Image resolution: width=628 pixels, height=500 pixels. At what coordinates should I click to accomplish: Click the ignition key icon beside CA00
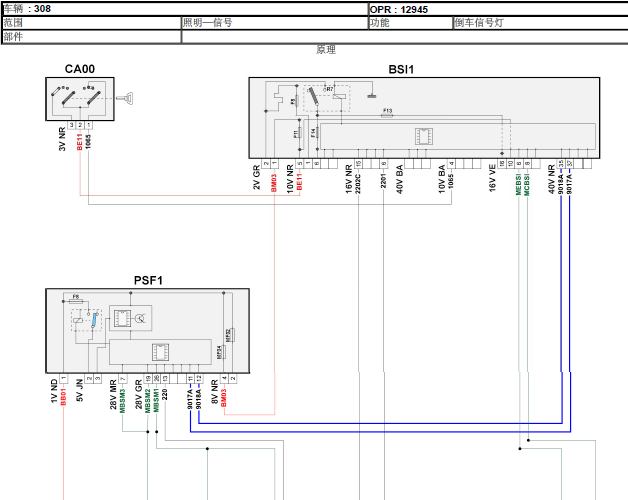point(127,98)
